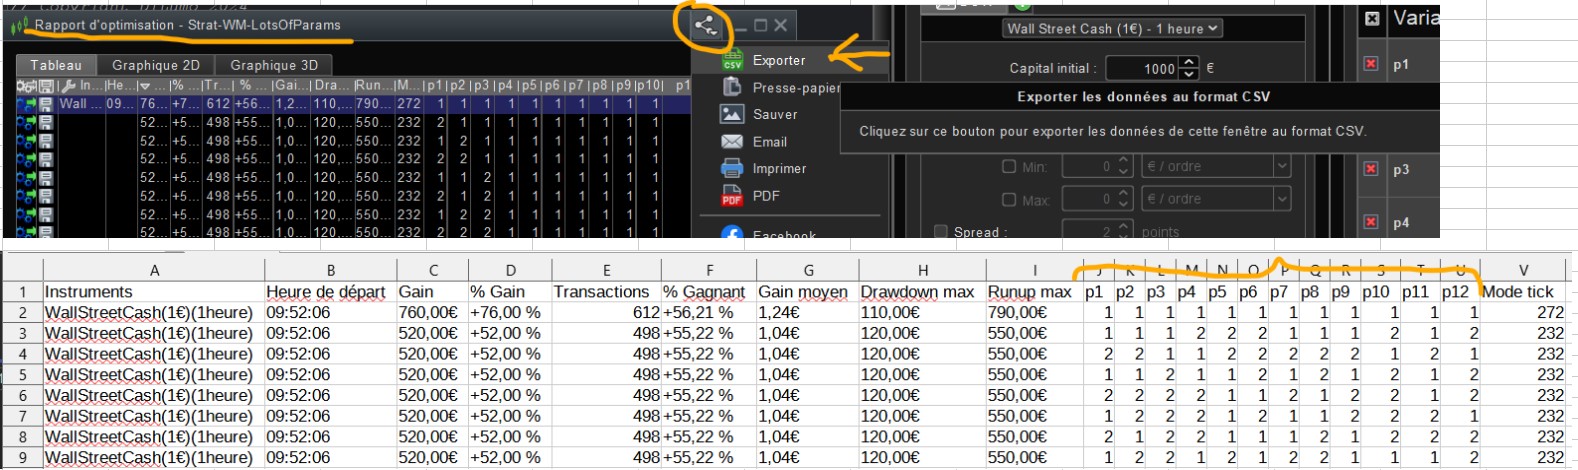Increase Capital initial with the up arrow
The image size is (1578, 470).
tap(1188, 63)
